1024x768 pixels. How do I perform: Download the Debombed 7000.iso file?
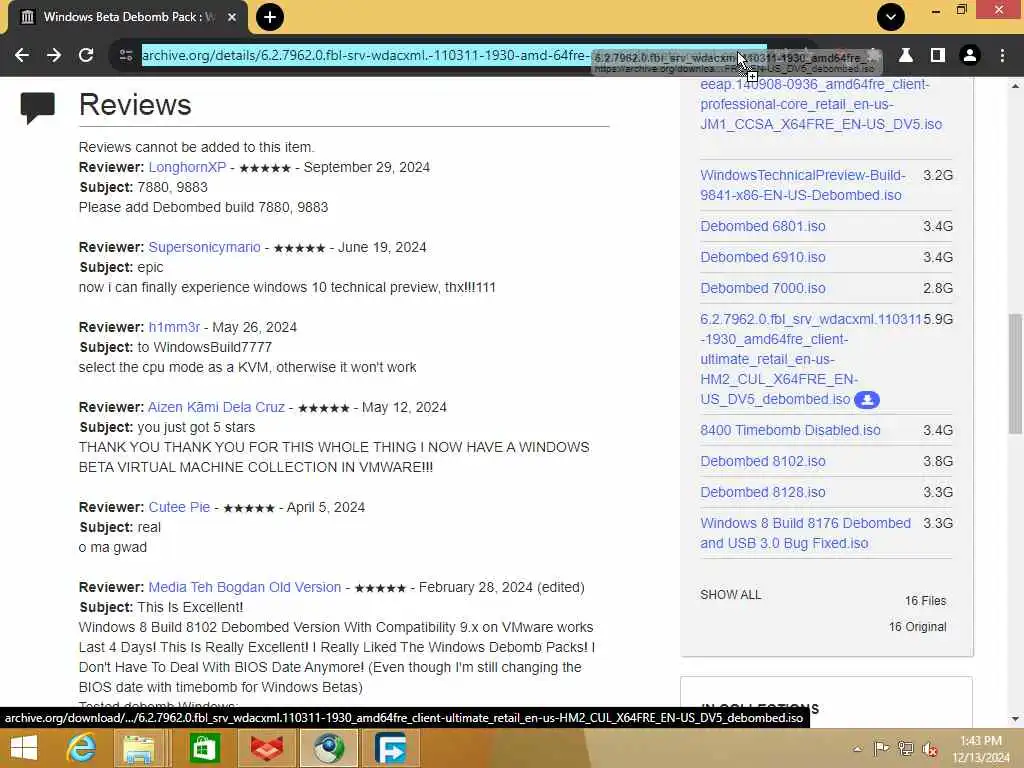[x=763, y=288]
